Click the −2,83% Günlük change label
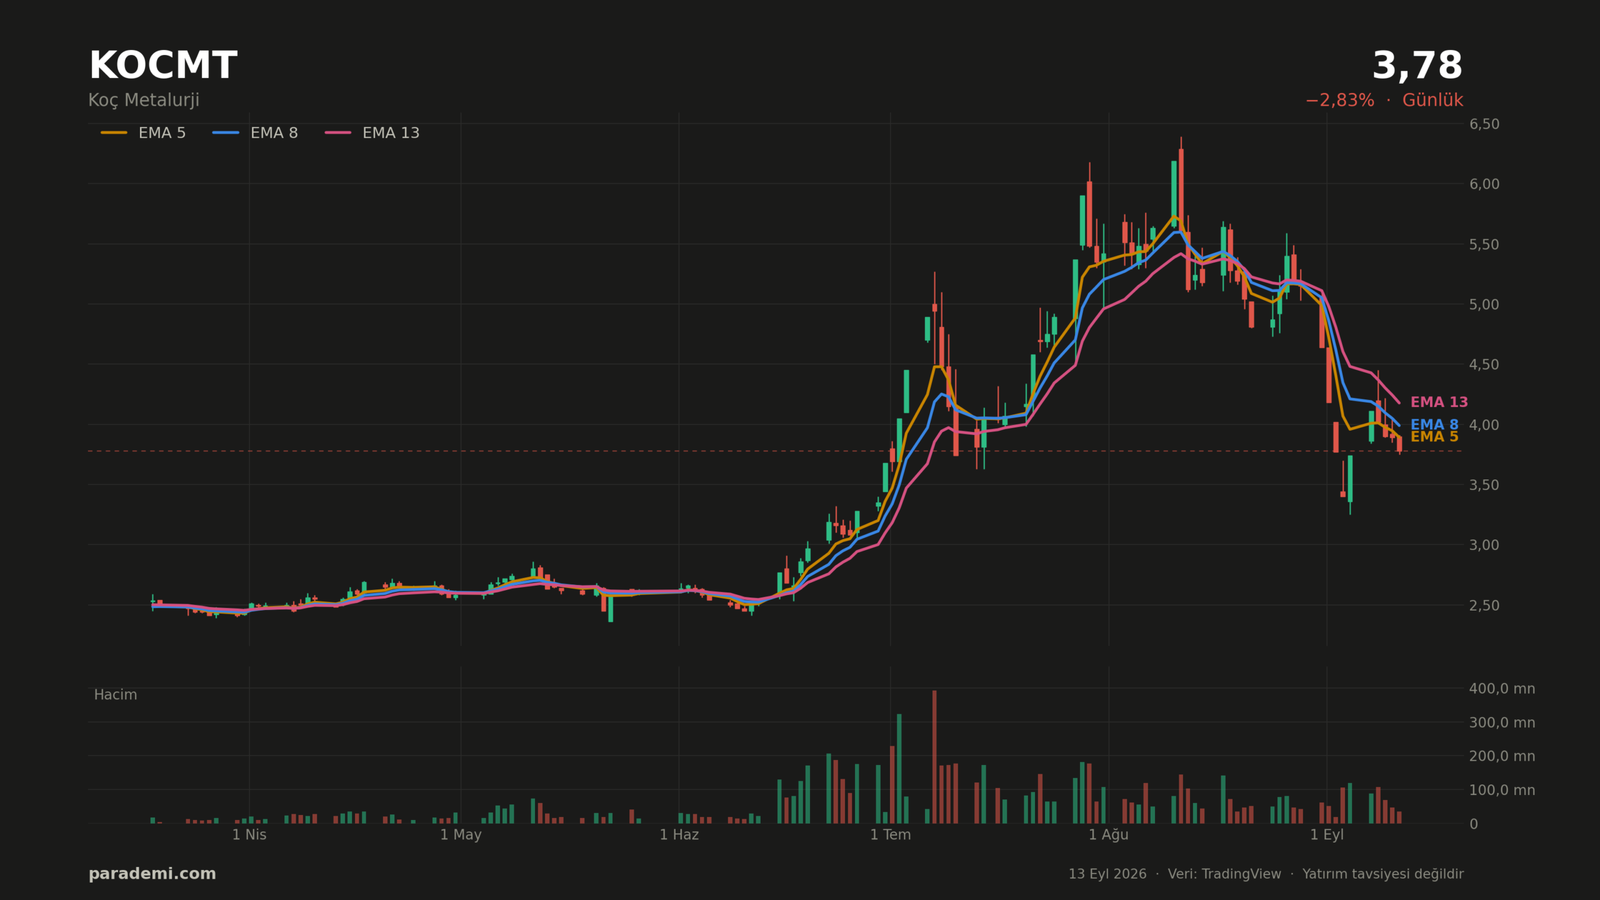Image resolution: width=1600 pixels, height=900 pixels. 1384,101
